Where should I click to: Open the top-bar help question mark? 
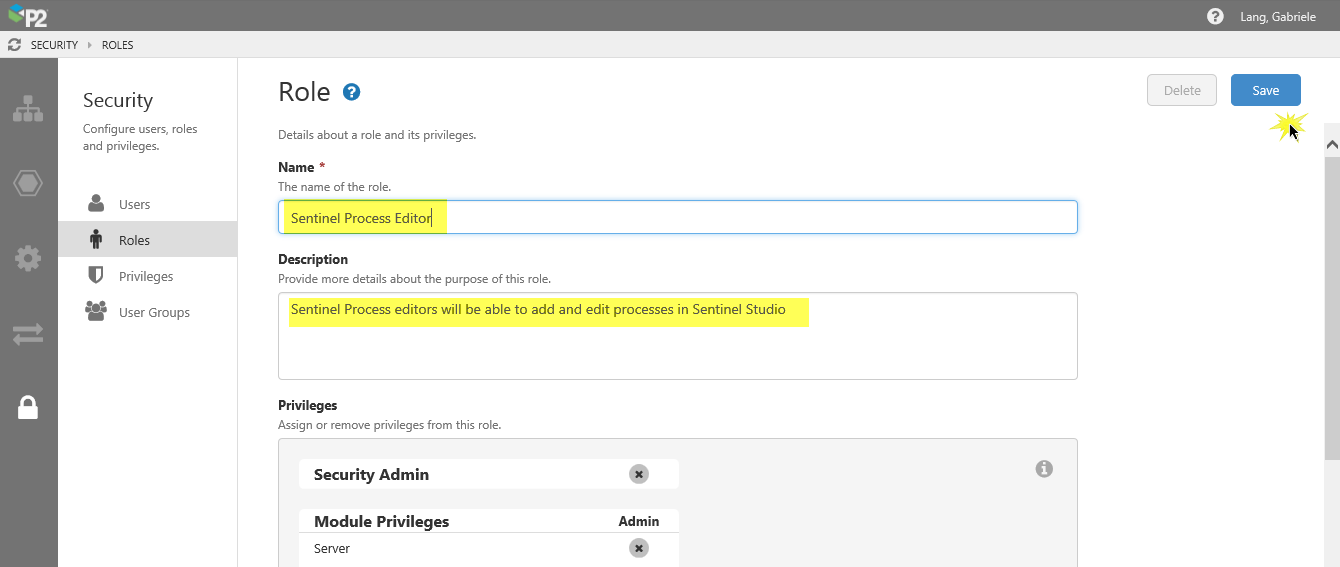click(x=1215, y=17)
